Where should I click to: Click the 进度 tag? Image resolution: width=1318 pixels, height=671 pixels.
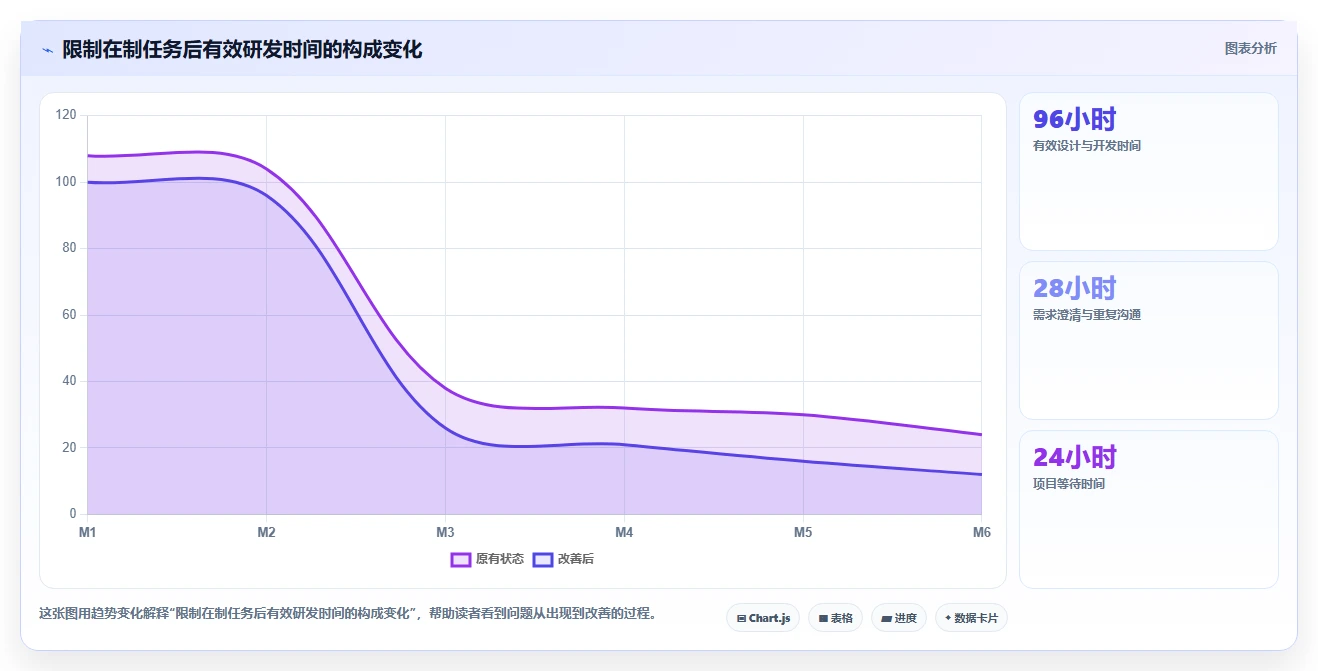click(x=899, y=618)
